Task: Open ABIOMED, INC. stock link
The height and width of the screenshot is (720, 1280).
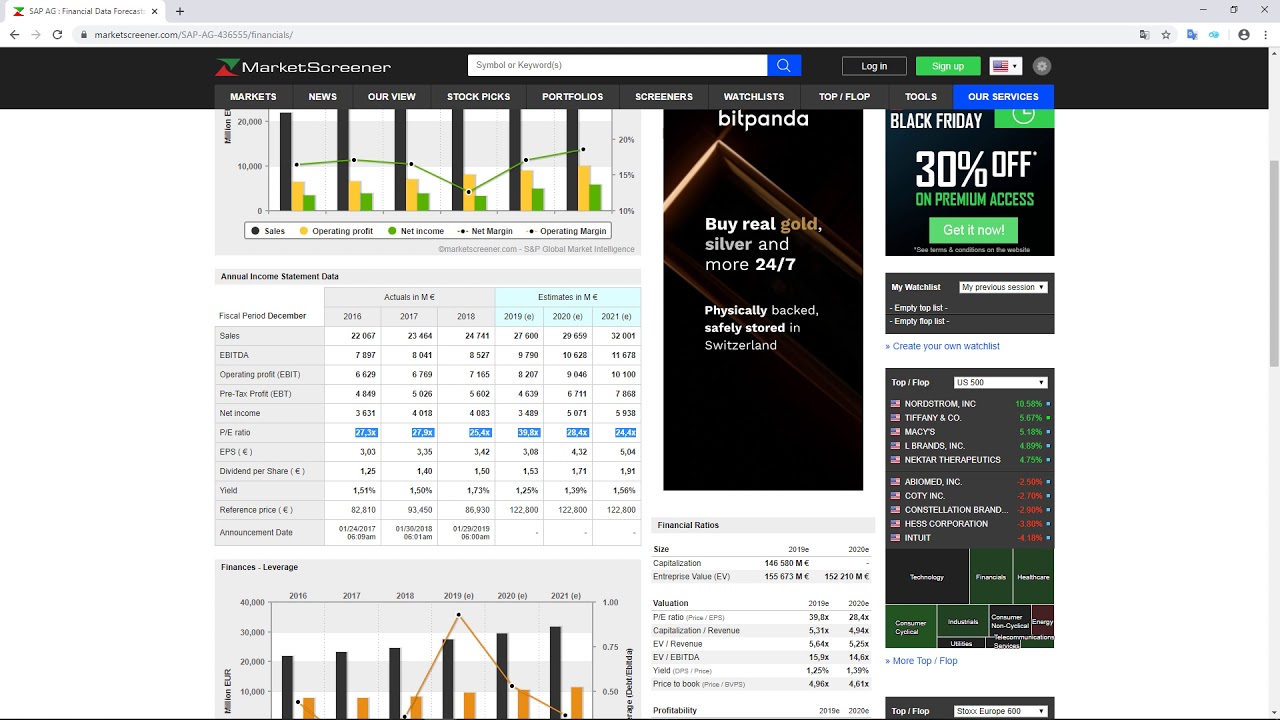Action: coord(933,482)
